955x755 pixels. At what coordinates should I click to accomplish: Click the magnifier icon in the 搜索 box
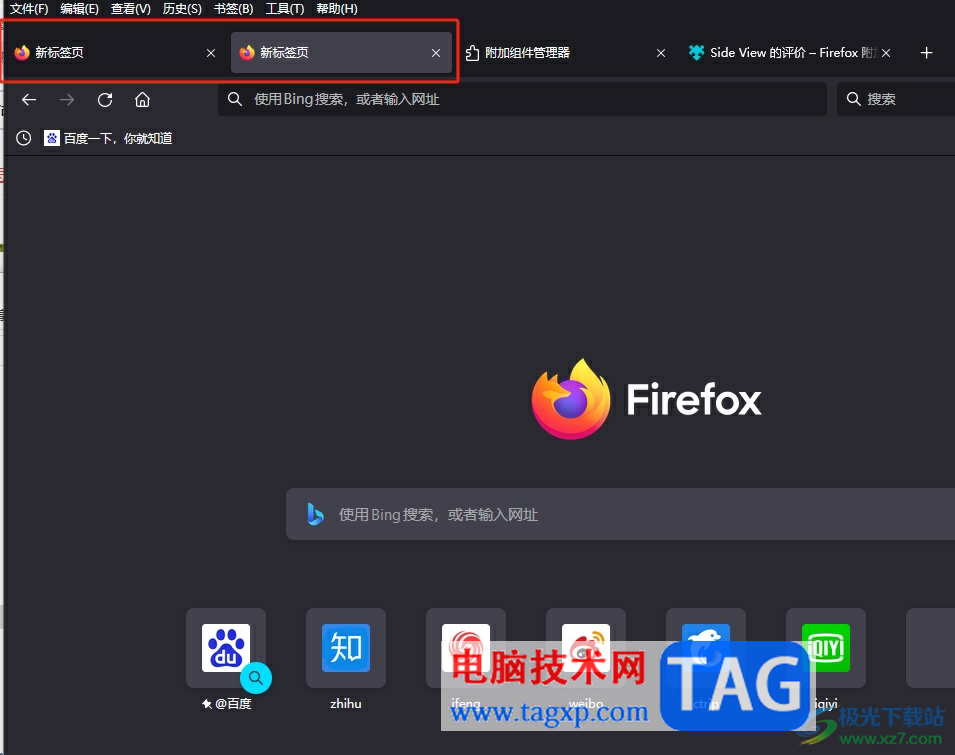854,99
